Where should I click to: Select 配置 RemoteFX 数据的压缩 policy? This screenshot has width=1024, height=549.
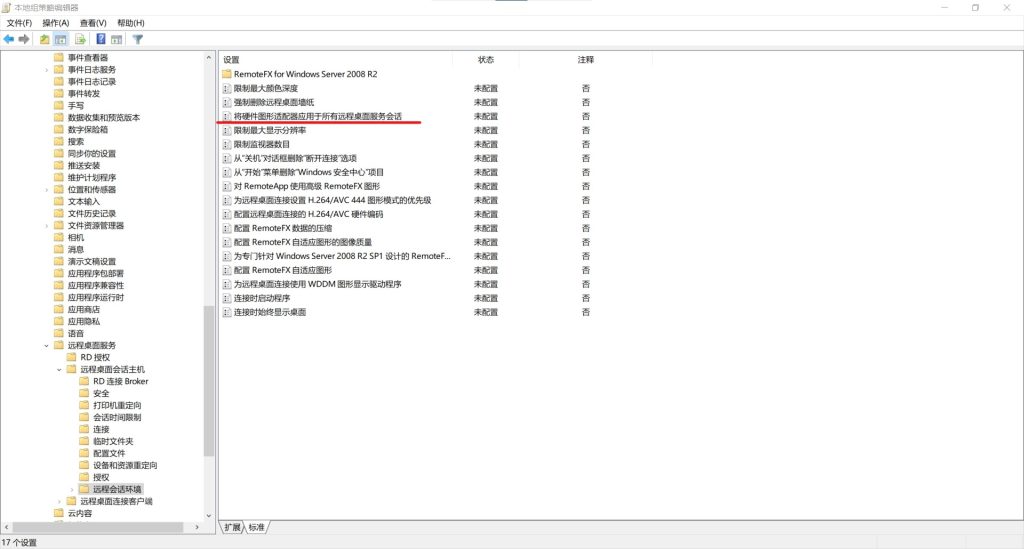(x=283, y=228)
